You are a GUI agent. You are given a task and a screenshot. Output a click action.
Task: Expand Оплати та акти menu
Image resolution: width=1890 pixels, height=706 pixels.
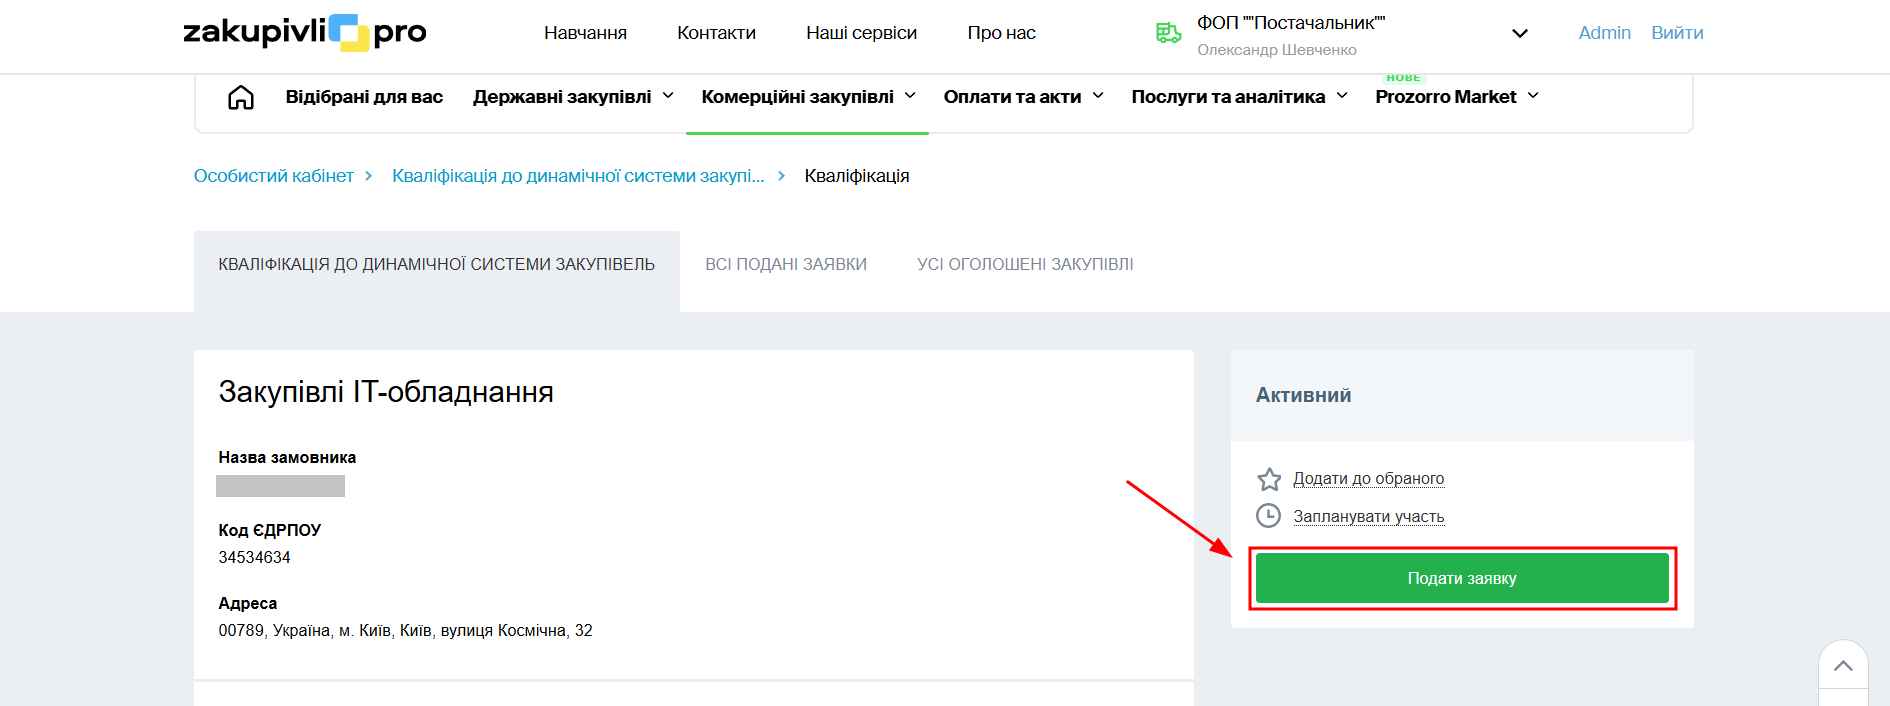pos(1023,97)
